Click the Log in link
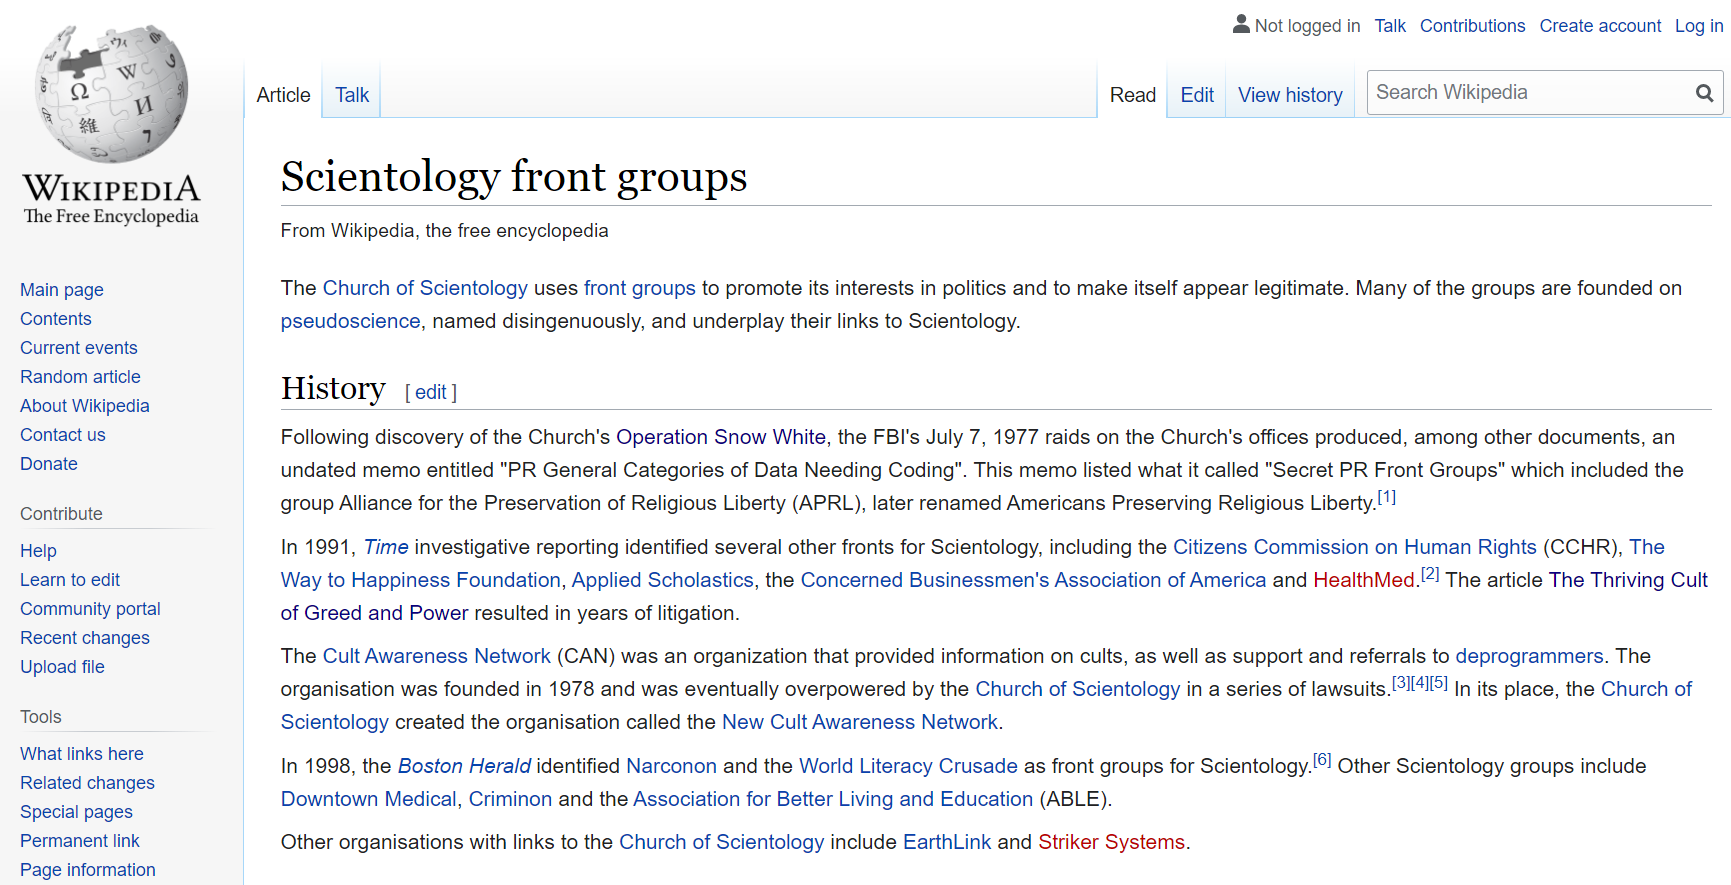This screenshot has width=1731, height=885. 1699,26
